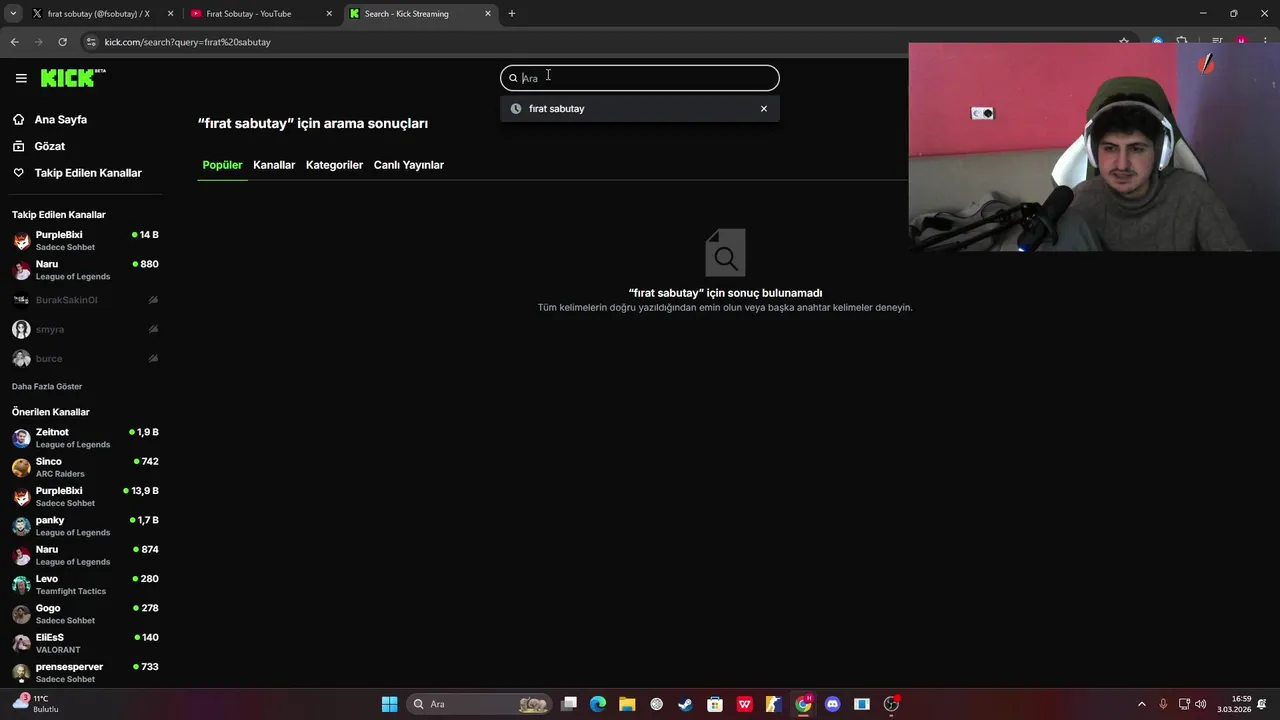Show hidden system tray icons
This screenshot has height=720, width=1280.
[1142, 704]
